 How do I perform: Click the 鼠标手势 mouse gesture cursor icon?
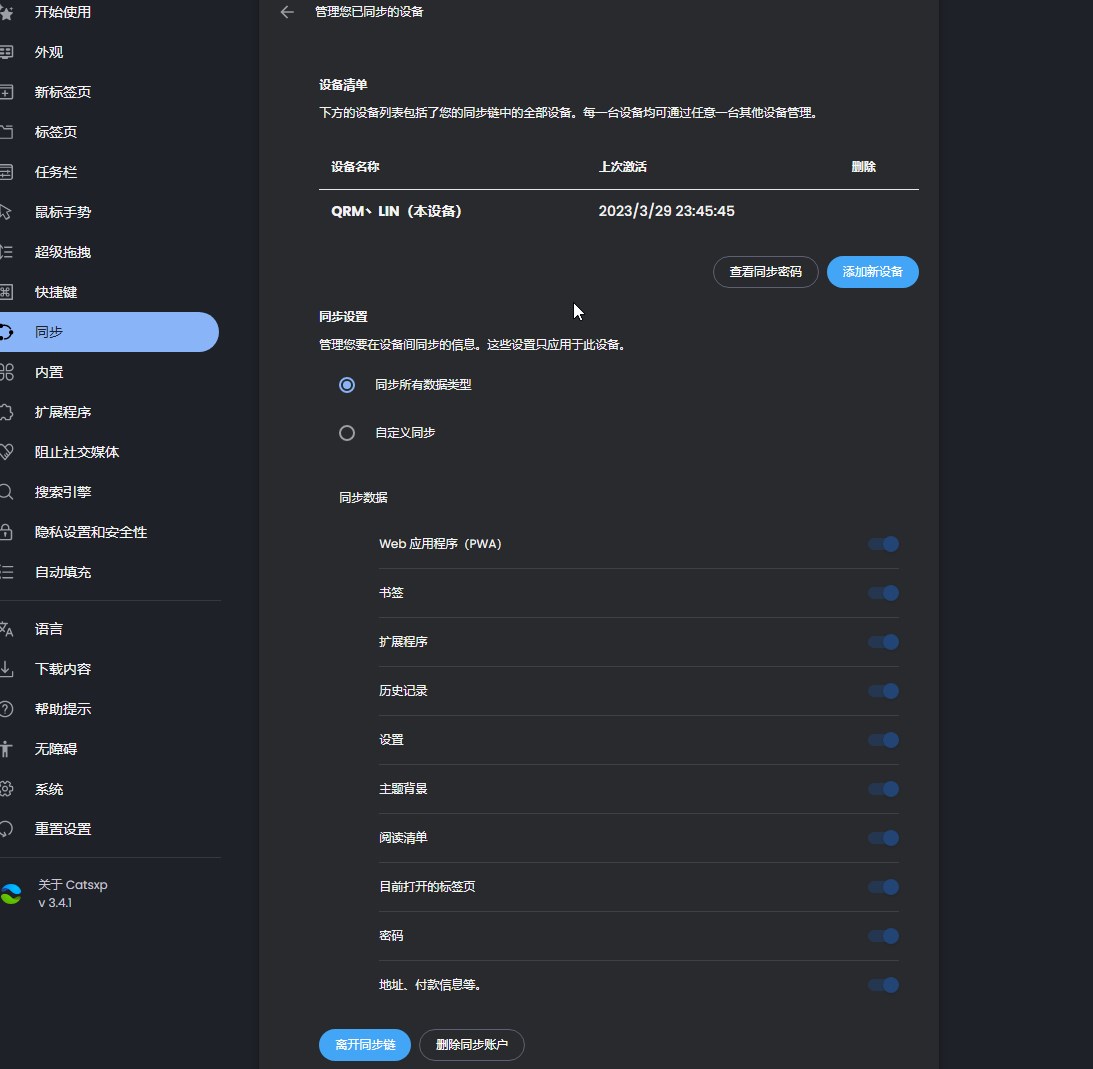(x=6, y=212)
